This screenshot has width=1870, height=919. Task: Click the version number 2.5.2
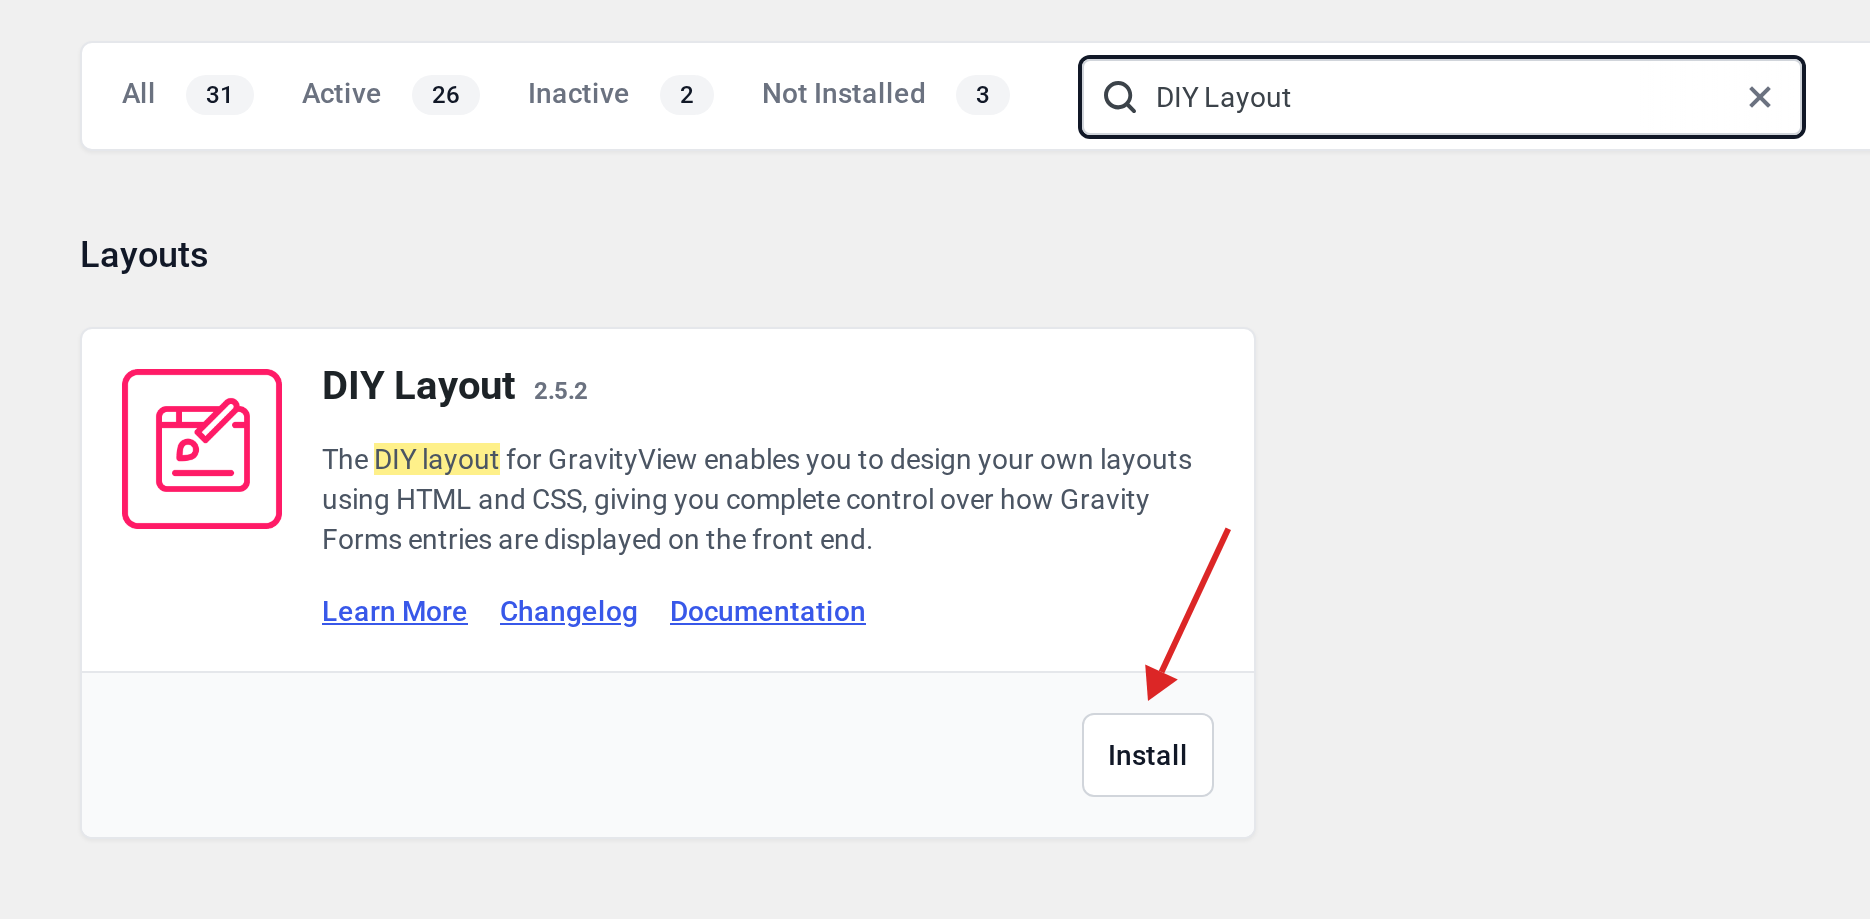(x=560, y=391)
